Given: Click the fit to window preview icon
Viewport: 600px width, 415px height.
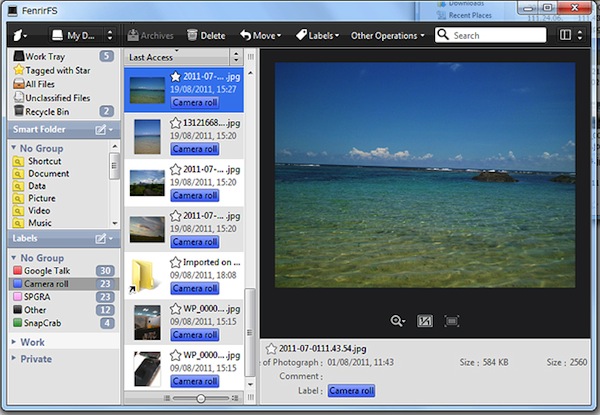Looking at the screenshot, I should 452,321.
